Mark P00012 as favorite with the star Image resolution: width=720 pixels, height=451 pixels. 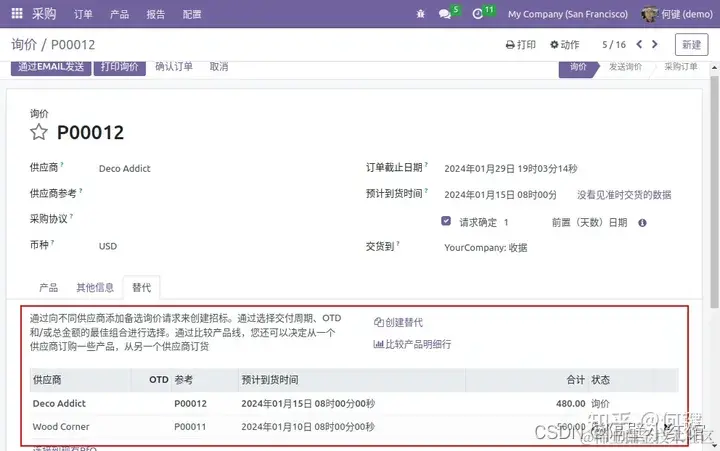39,132
